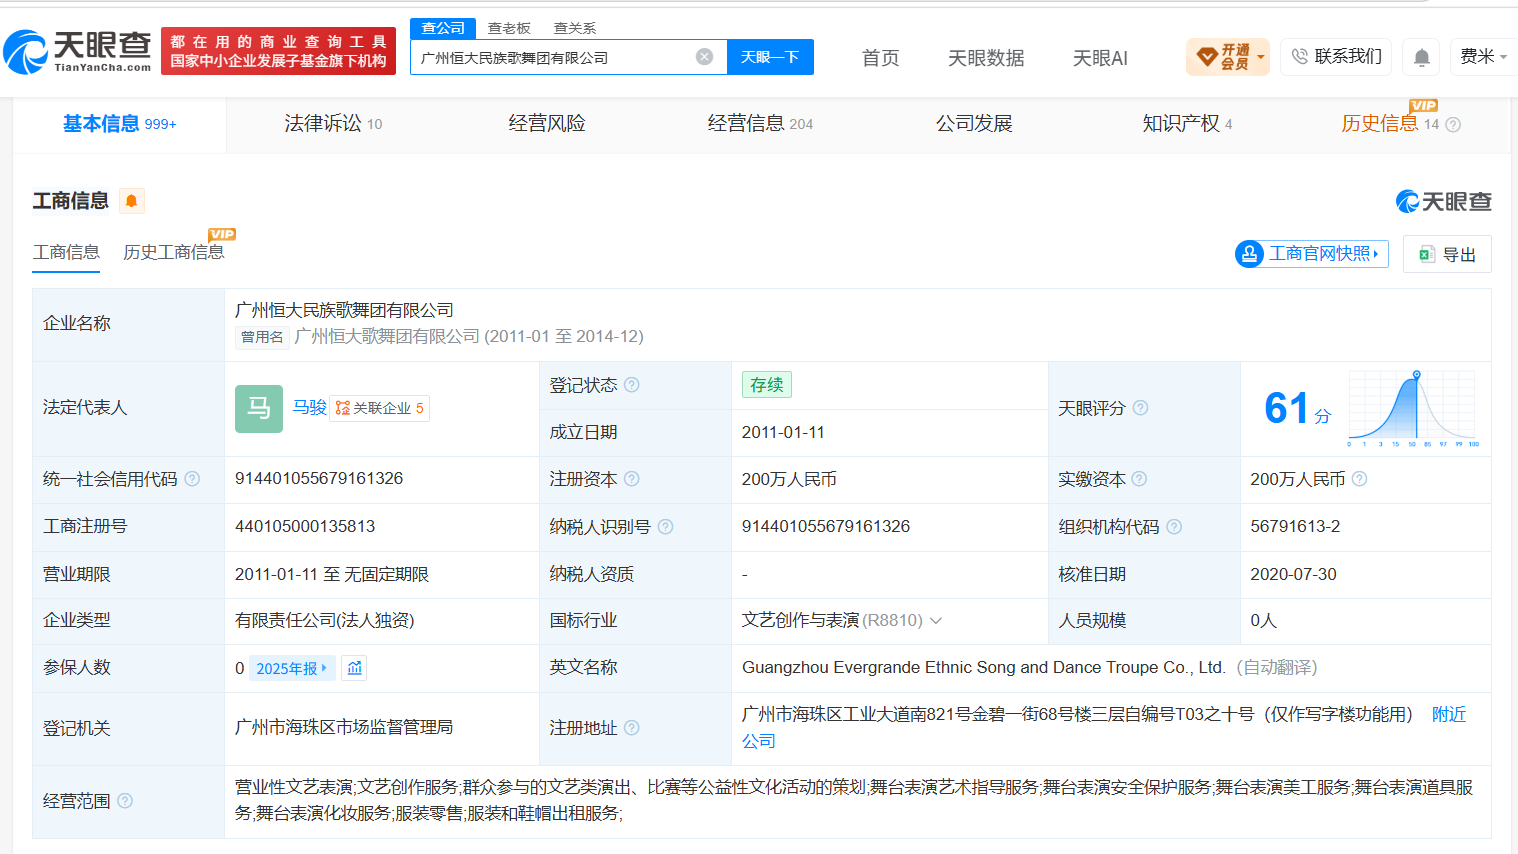
Task: Click help icon next to 天眼评分
Action: click(x=1140, y=408)
